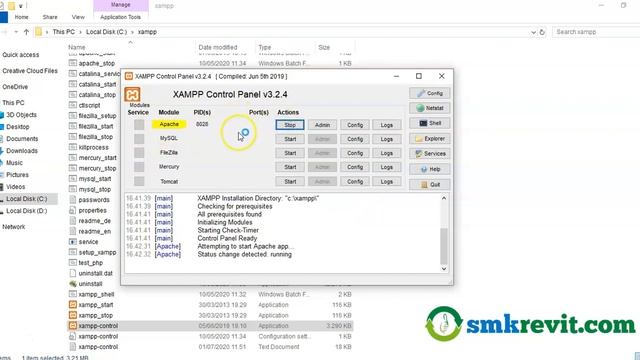This screenshot has width=640, height=360.
Task: Select the Manage contextual tab
Action: [x=121, y=5]
